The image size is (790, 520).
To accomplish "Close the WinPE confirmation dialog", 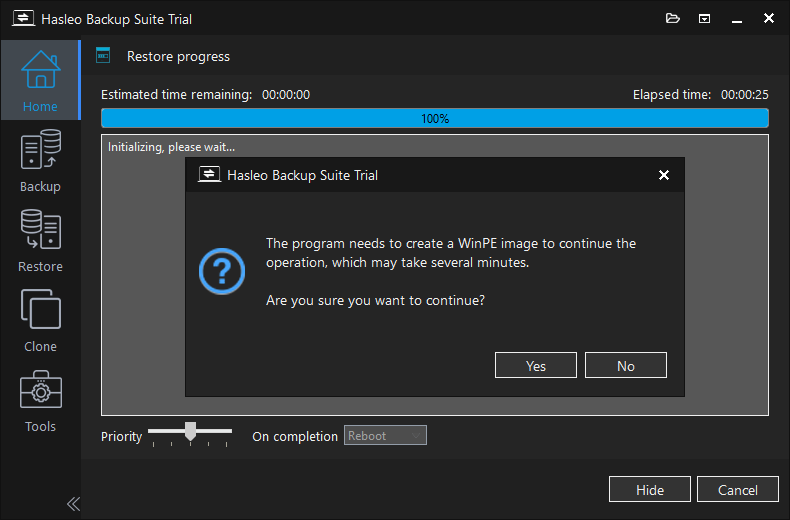I will click(x=664, y=175).
